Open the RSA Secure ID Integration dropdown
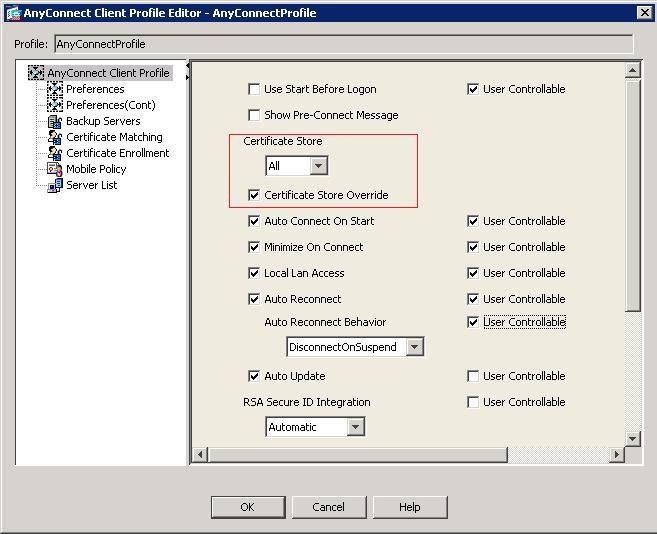Screen dimensions: 657x534 pyautogui.click(x=355, y=427)
